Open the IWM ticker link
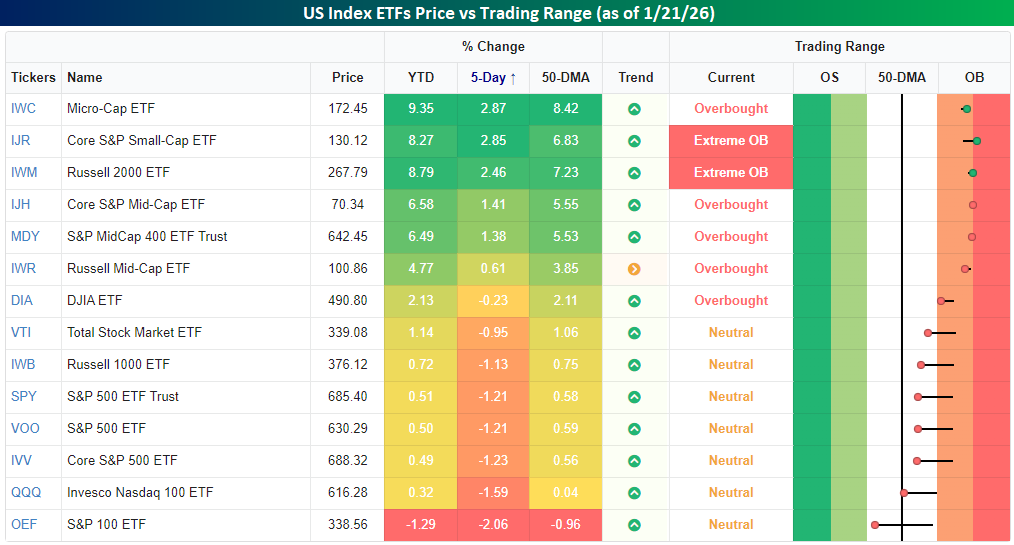This screenshot has height=545, width=1014. (24, 173)
